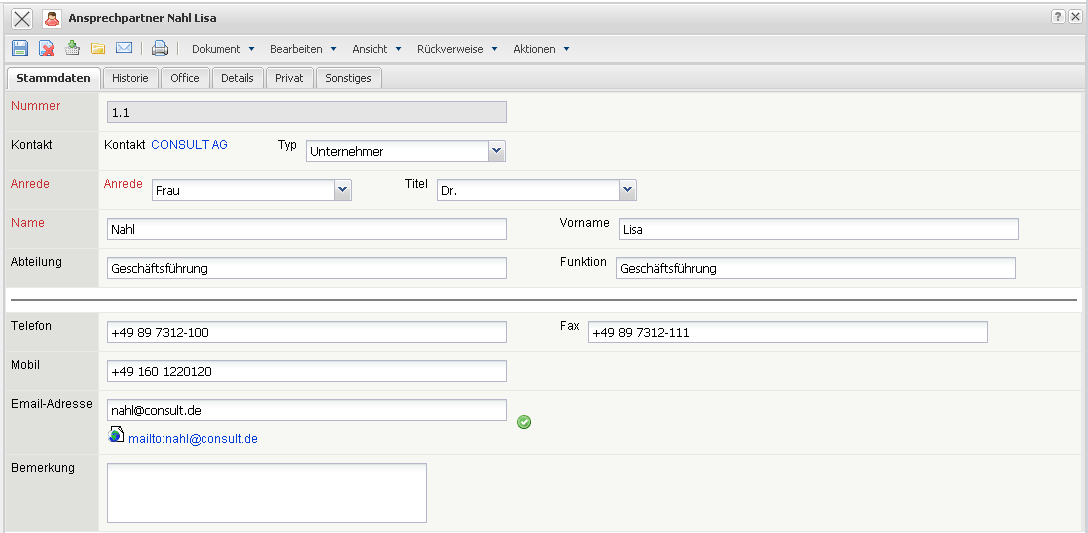Open the Anrede dropdown showing Frau

(x=342, y=190)
